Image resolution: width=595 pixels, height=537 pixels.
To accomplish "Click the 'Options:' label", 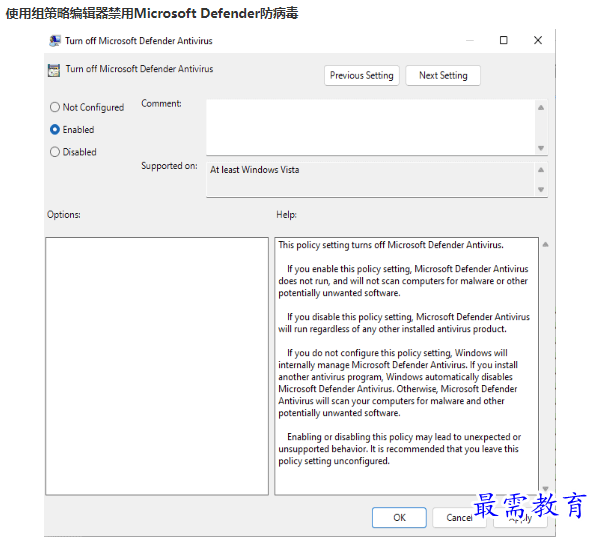I will (64, 215).
